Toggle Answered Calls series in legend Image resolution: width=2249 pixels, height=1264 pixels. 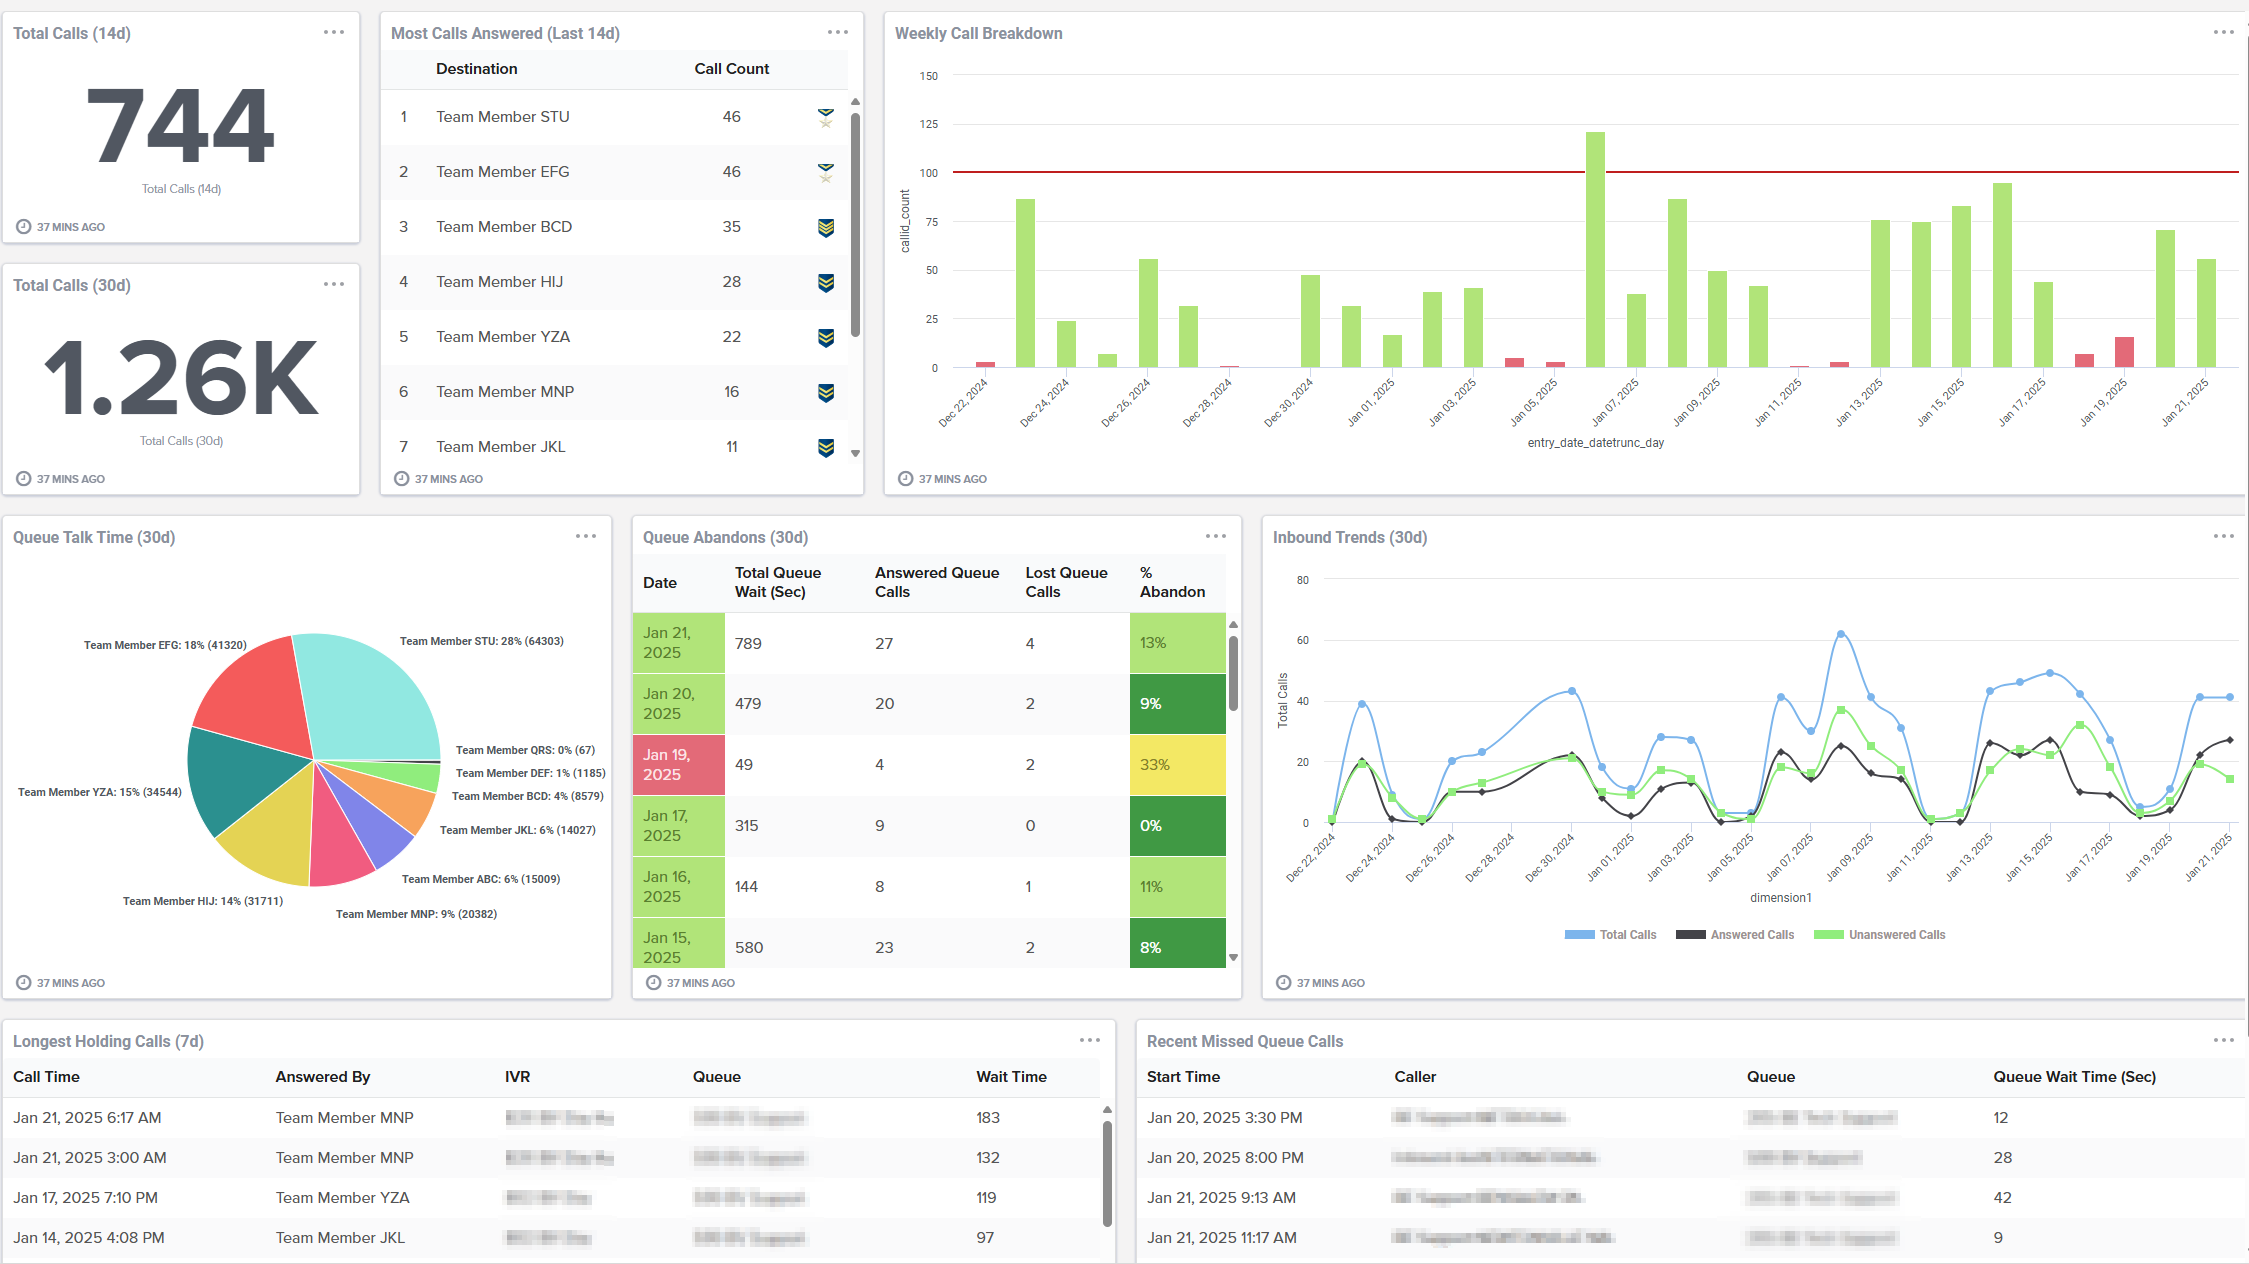pos(1735,935)
